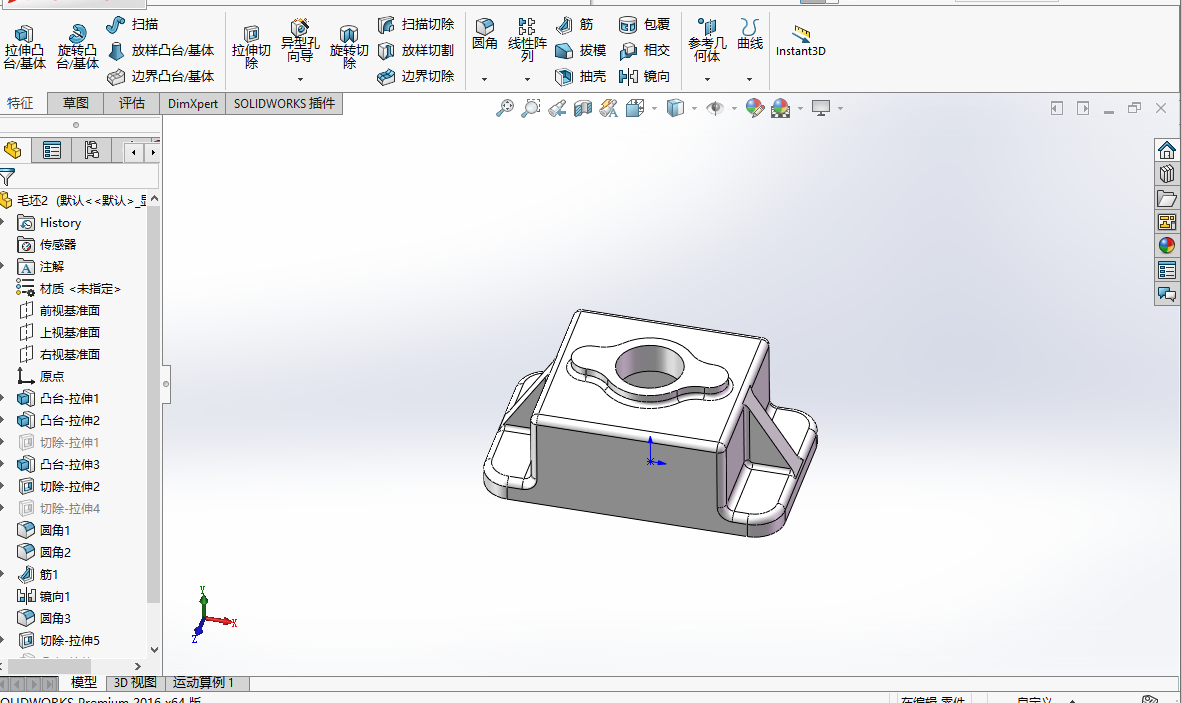The height and width of the screenshot is (703, 1182).
Task: Select the 拉伸凸台/基体 extrude boss tool
Action: tap(24, 47)
